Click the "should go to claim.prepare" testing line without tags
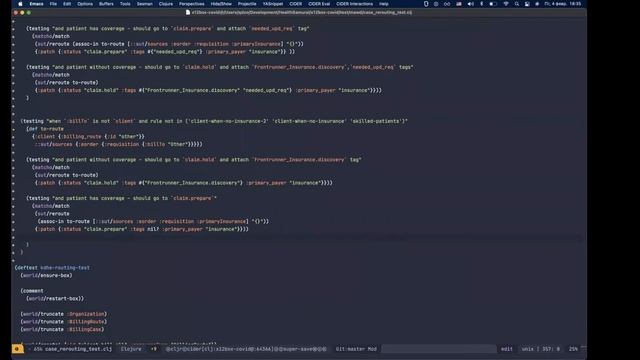This screenshot has height=360, width=640. tap(122, 198)
